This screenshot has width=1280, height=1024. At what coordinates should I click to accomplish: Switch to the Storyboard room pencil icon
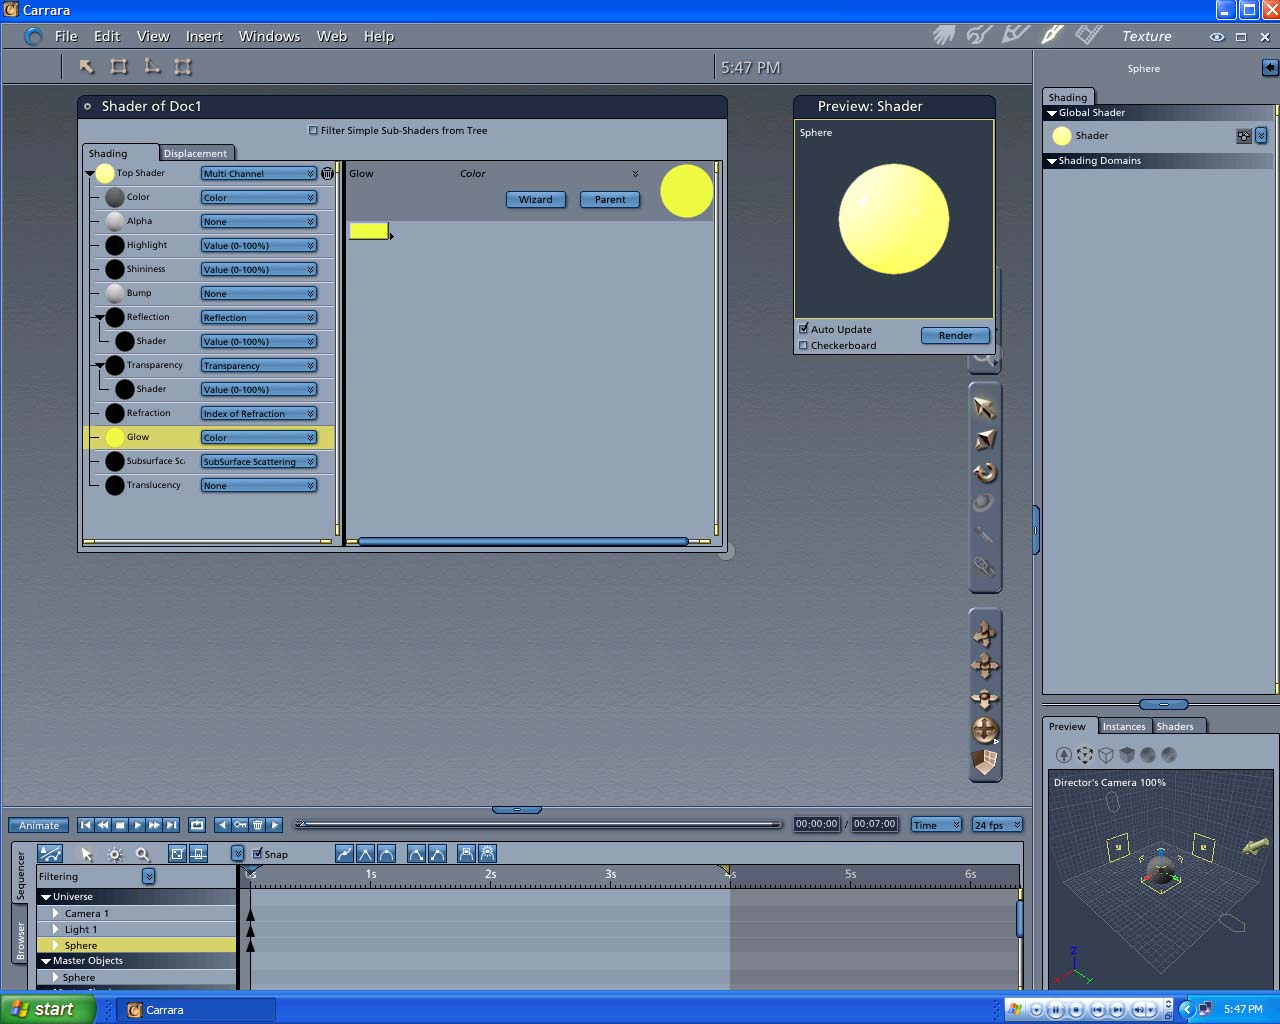pos(1016,35)
